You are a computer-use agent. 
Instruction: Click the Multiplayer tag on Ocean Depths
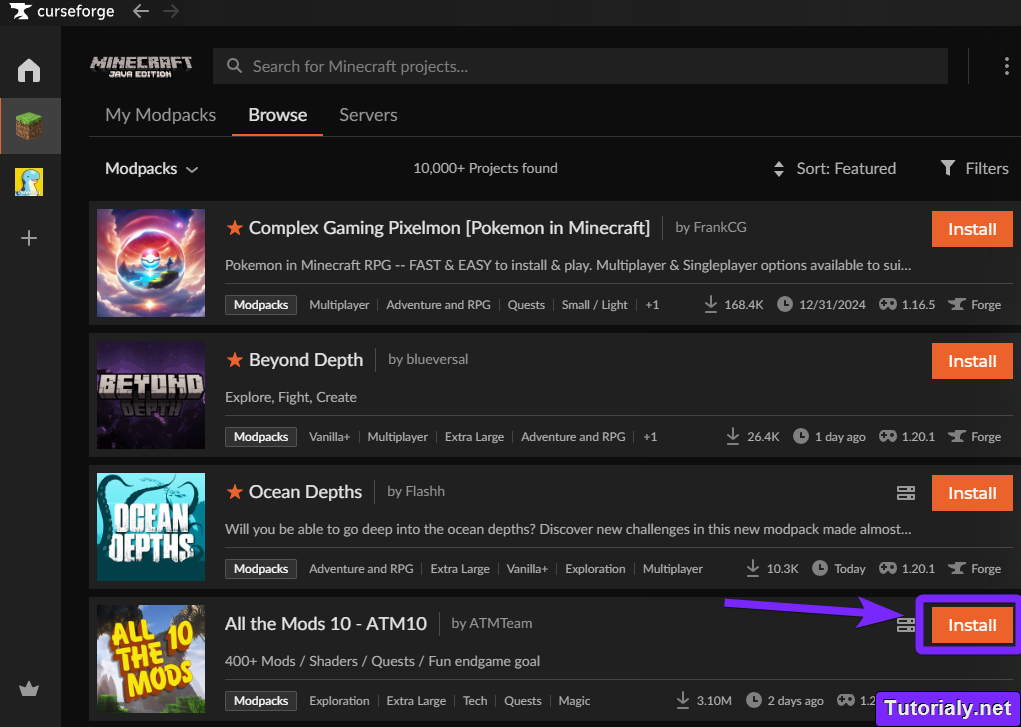click(x=673, y=569)
